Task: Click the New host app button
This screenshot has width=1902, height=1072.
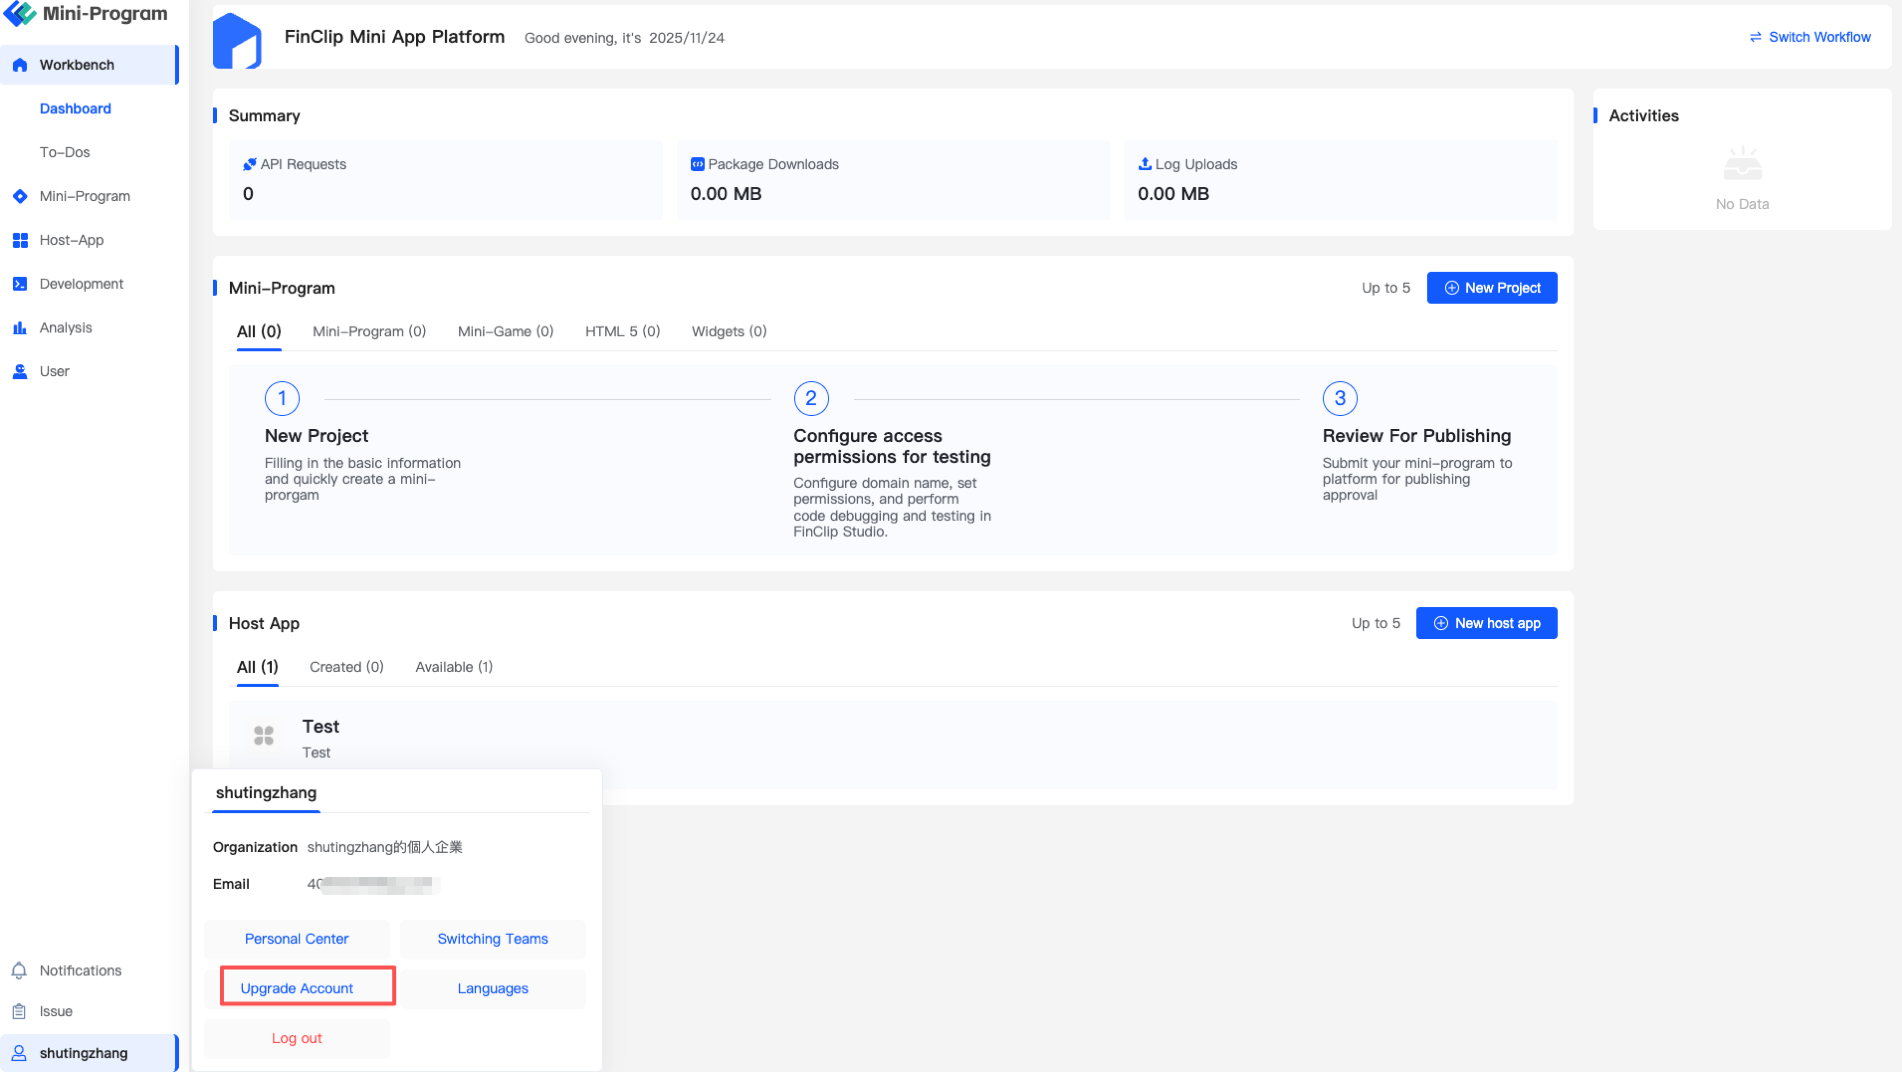Action: 1486,623
